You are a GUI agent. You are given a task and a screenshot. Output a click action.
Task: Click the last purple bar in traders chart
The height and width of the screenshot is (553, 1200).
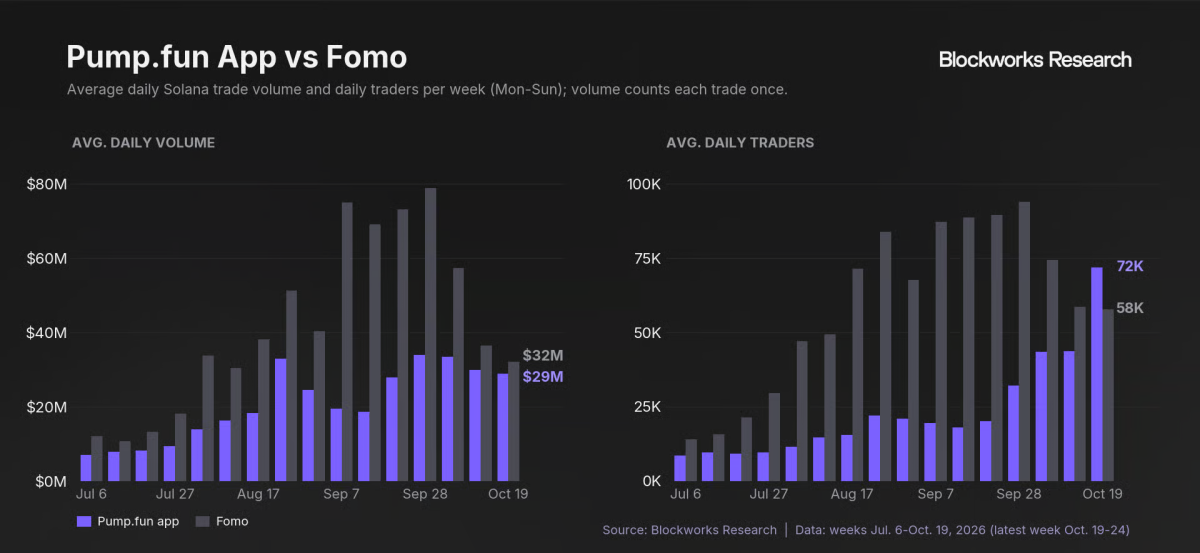tap(1097, 374)
